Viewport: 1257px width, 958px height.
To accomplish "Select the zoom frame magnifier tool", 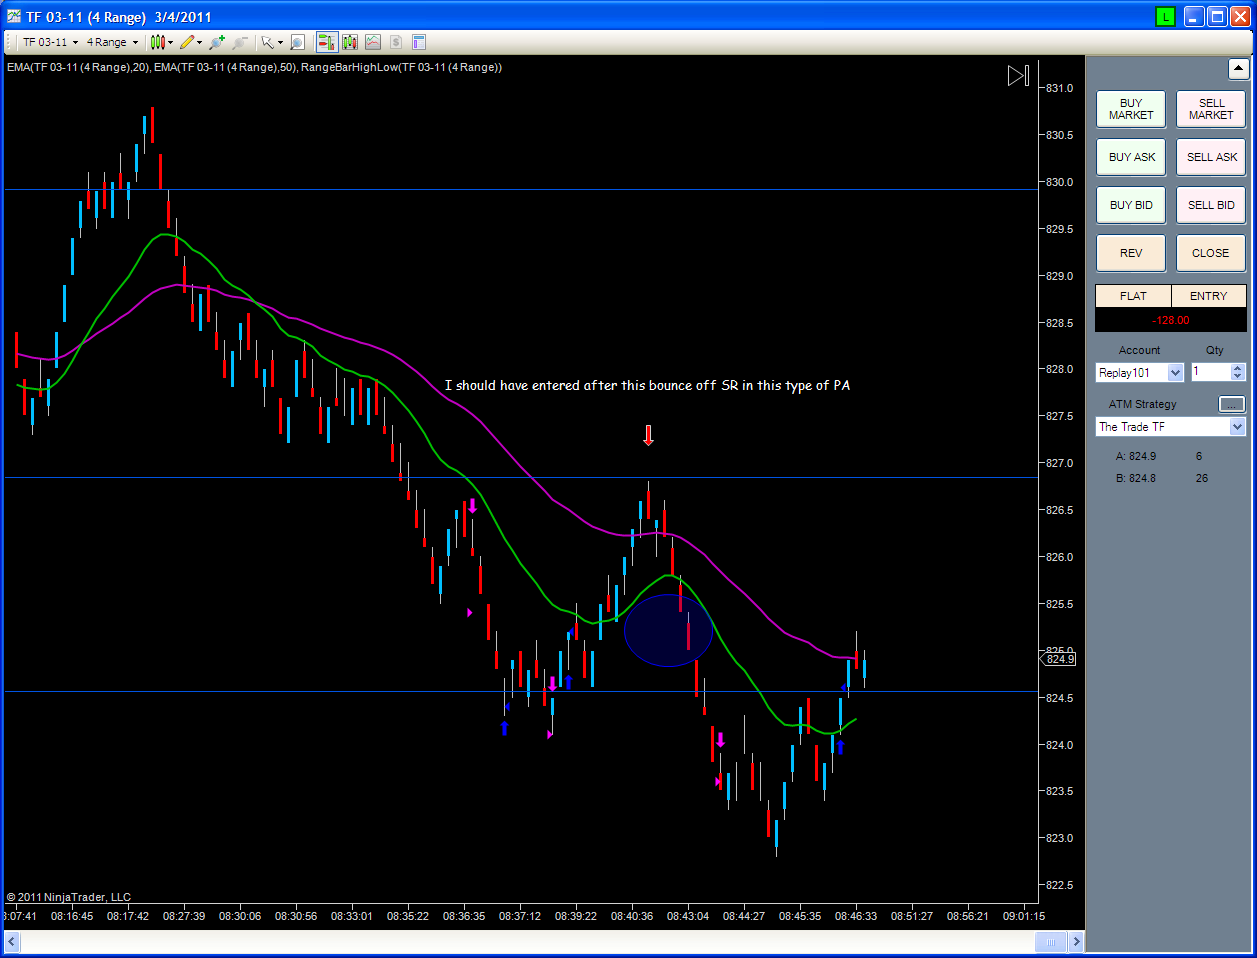I will click(x=297, y=42).
